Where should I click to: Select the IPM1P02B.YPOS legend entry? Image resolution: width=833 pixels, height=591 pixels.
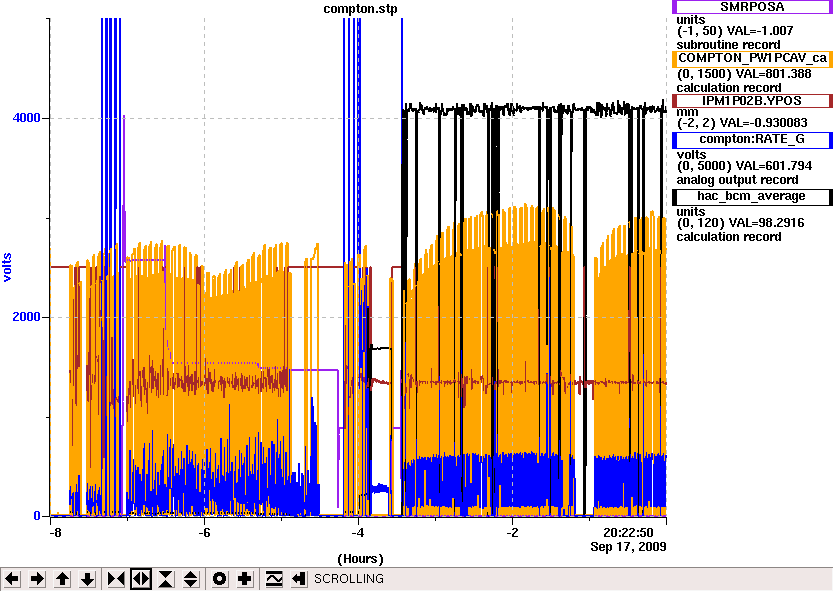[752, 101]
